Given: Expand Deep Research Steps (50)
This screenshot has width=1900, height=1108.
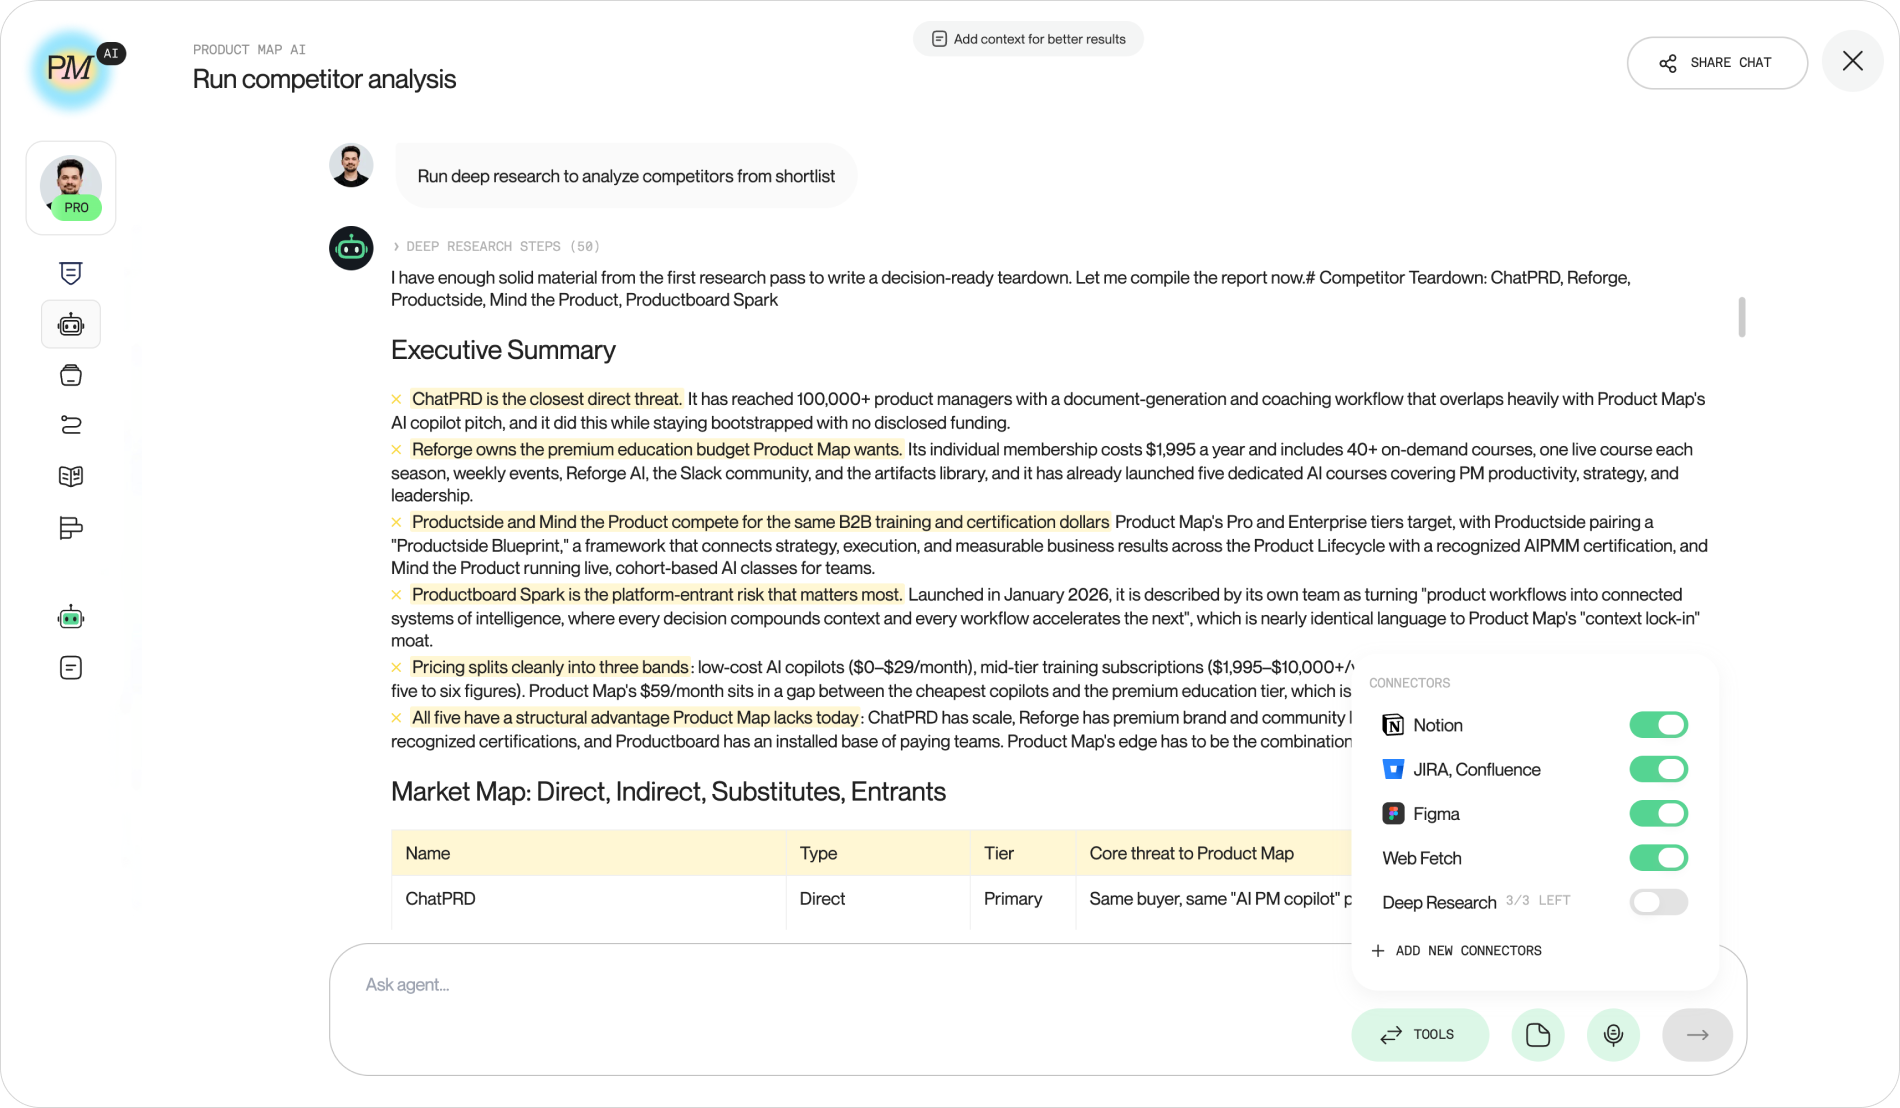Looking at the screenshot, I should pos(496,246).
